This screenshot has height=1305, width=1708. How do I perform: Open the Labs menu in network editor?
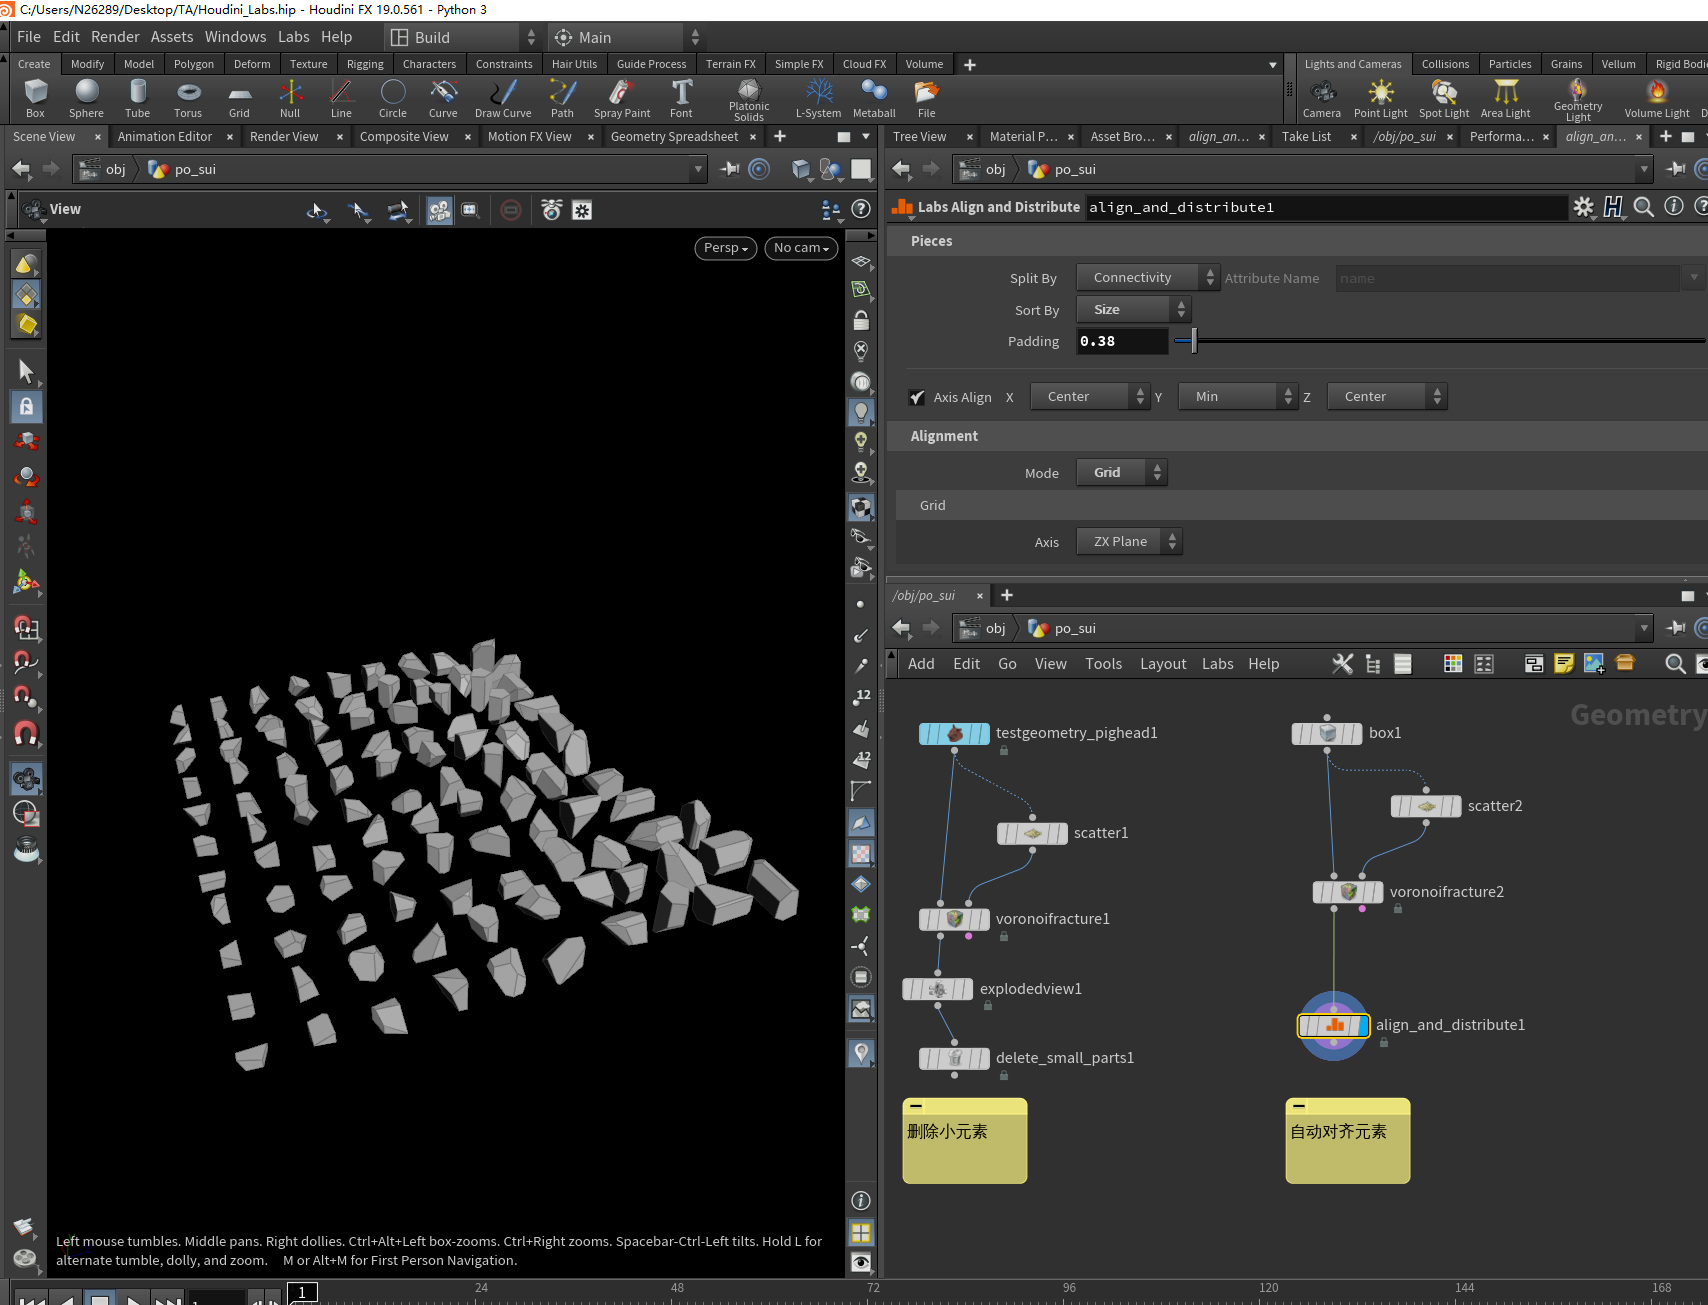point(1217,664)
